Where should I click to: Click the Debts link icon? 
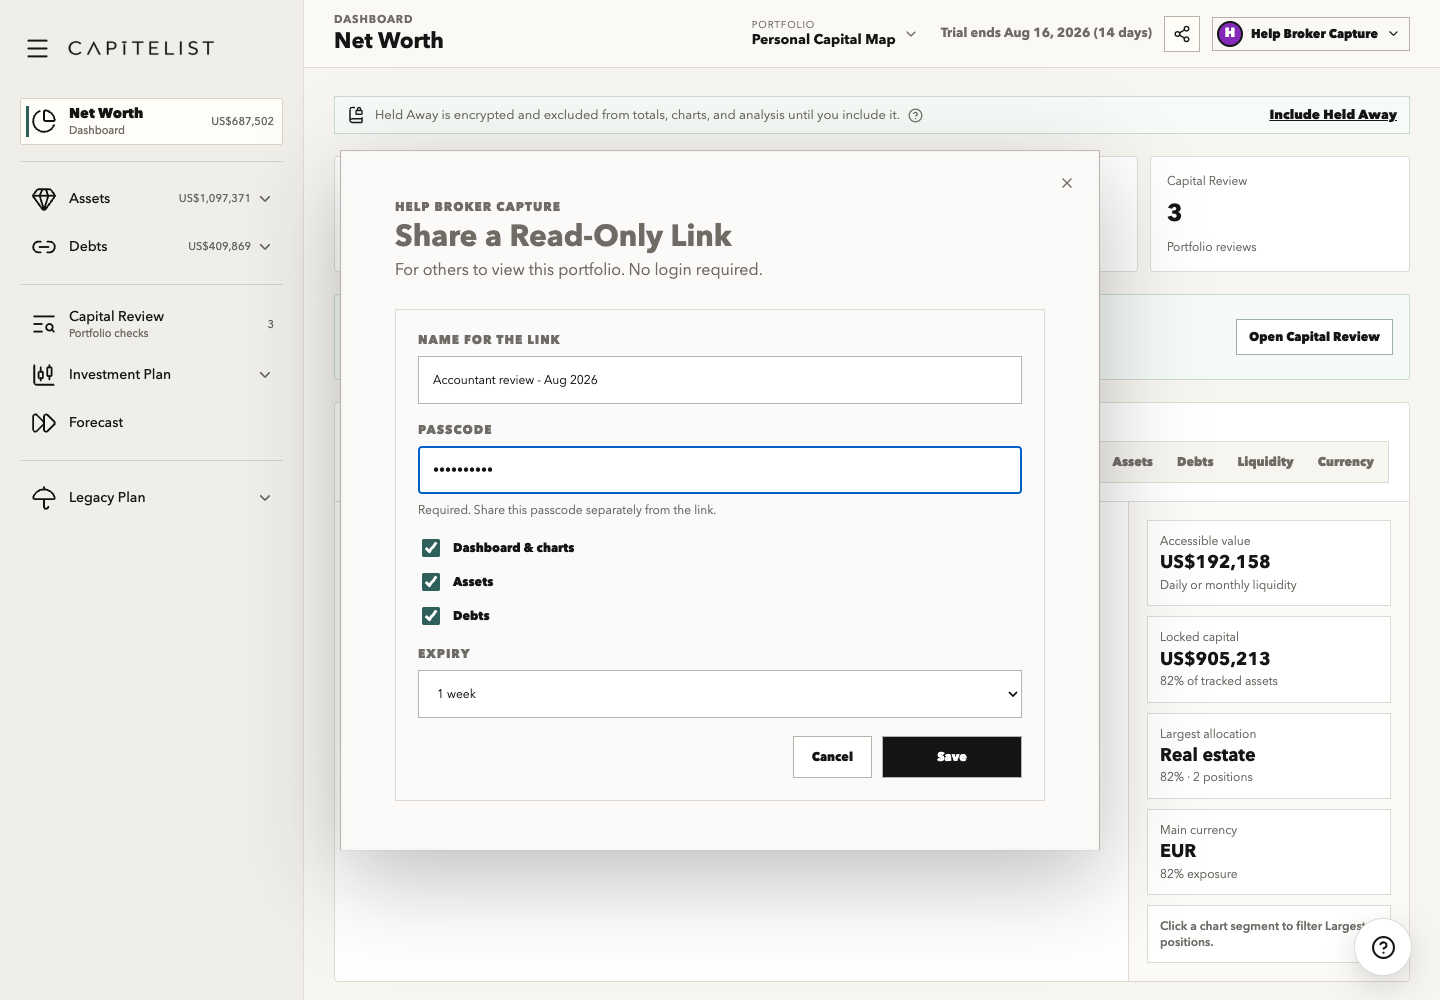click(44, 247)
